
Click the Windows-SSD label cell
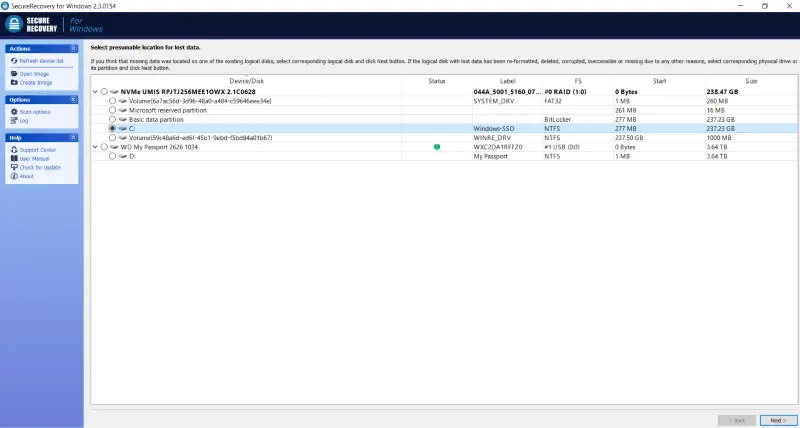coord(493,129)
